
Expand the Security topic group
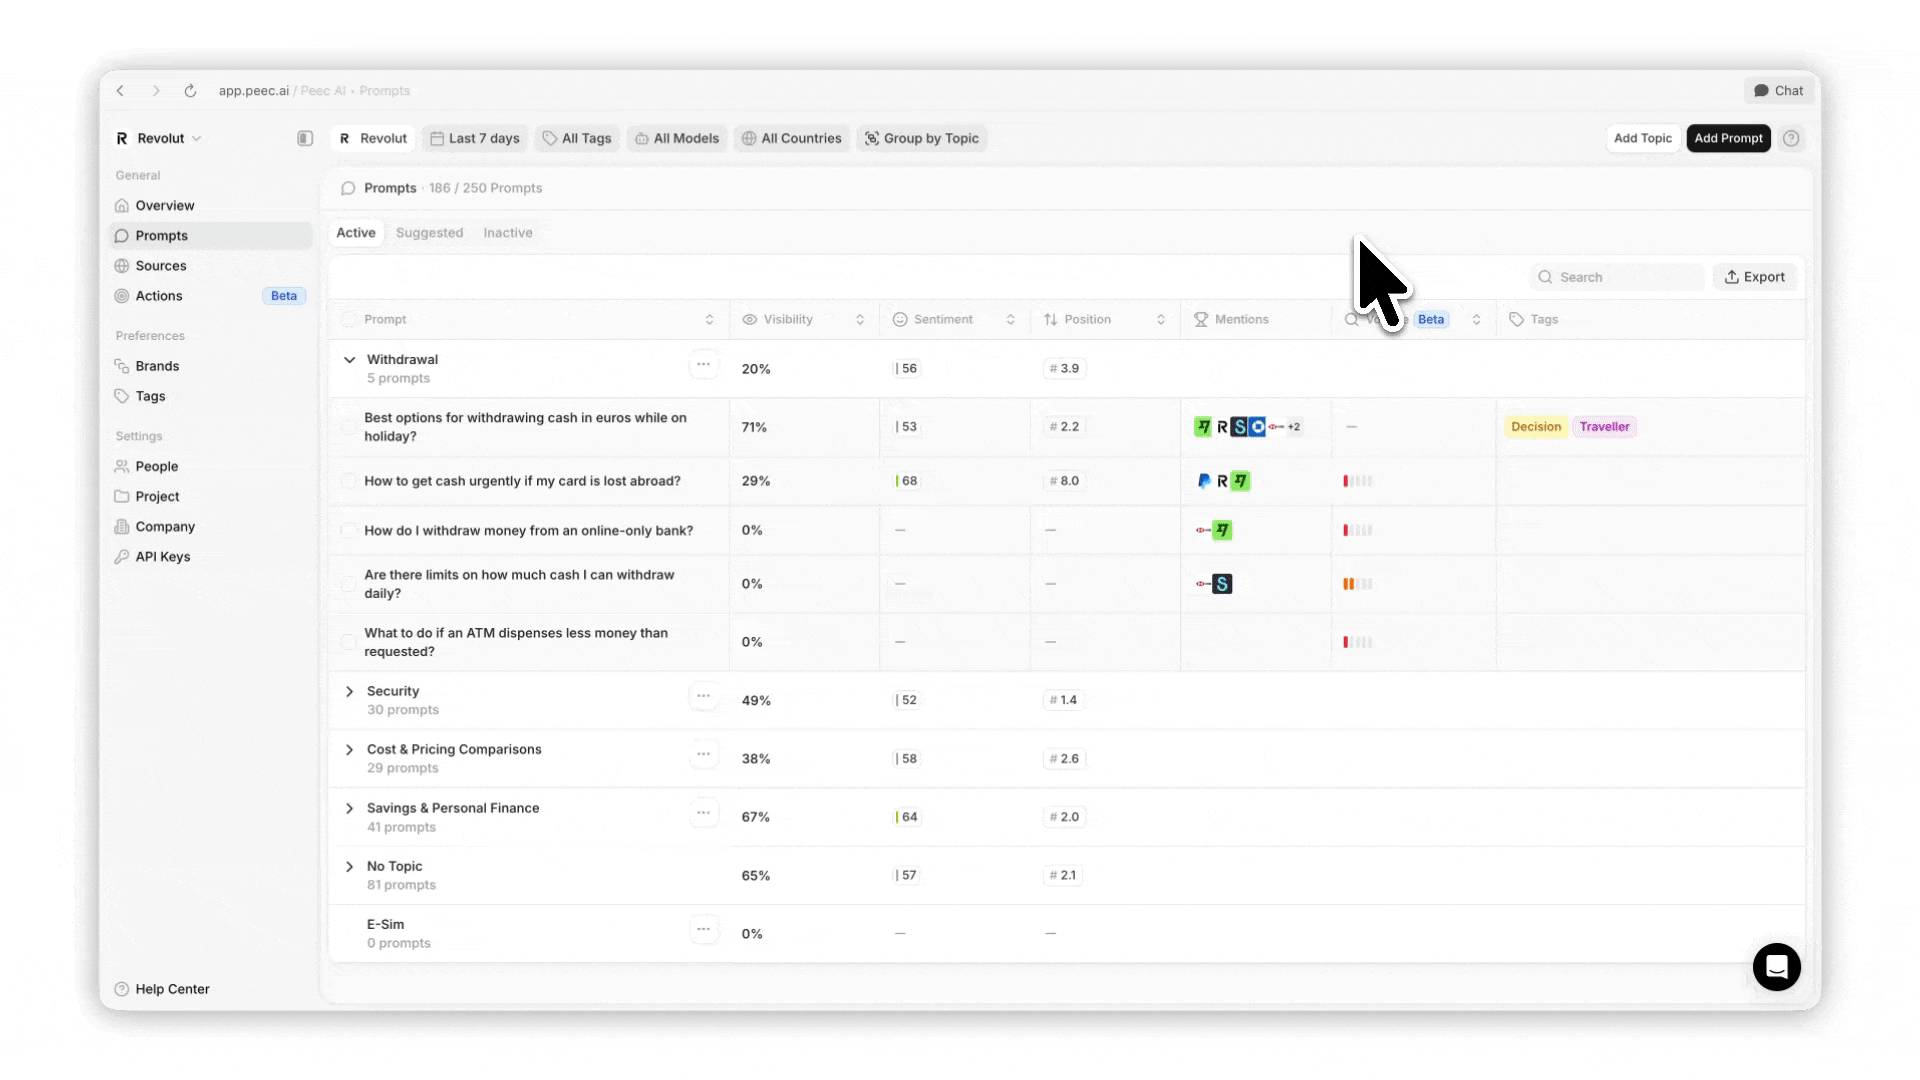pyautogui.click(x=349, y=691)
